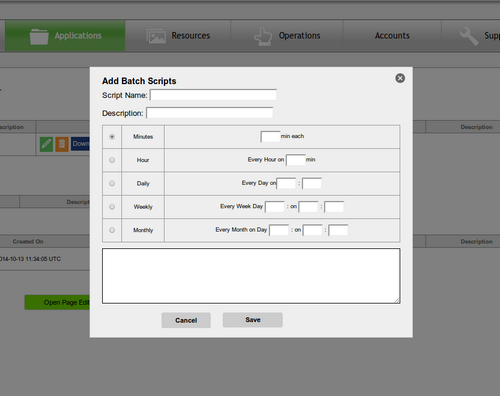The image size is (500, 396).
Task: Click the monthly hour input box
Action: click(x=312, y=230)
